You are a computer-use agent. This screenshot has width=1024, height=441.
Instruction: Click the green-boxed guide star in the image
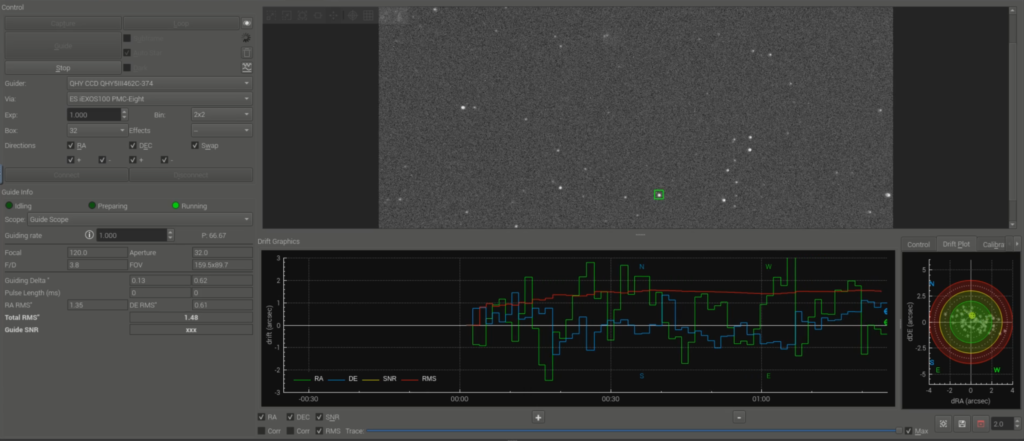click(x=659, y=195)
